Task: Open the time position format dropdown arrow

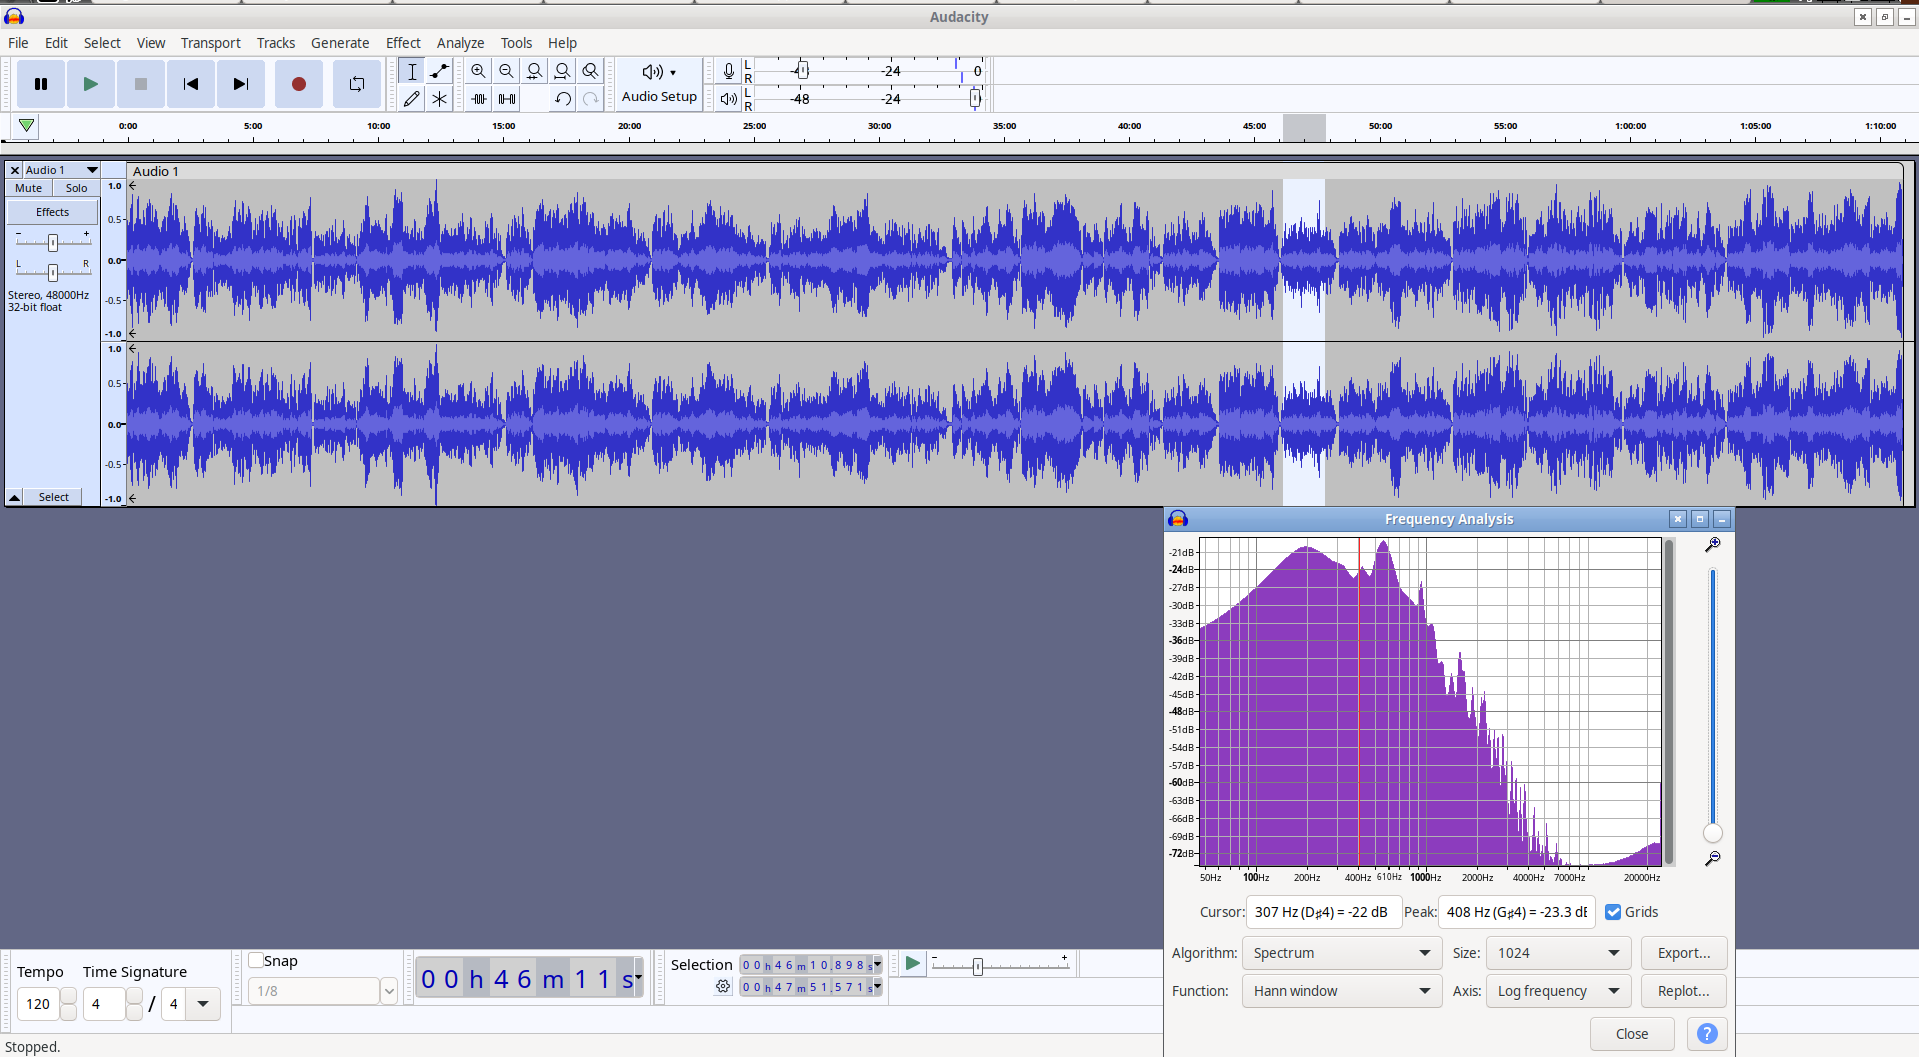Action: point(638,977)
